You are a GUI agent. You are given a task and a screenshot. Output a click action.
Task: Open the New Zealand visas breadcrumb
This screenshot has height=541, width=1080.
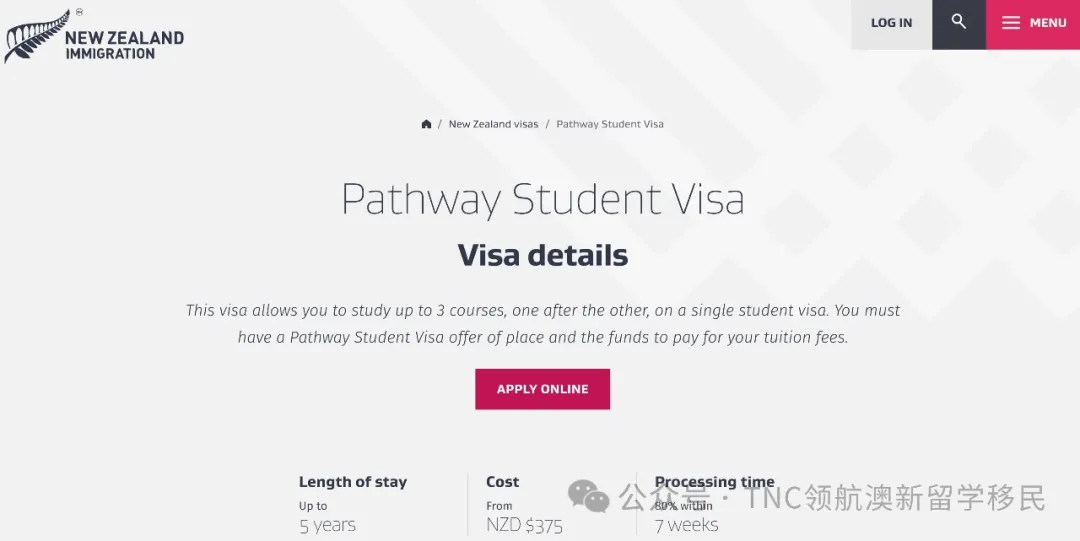[493, 124]
